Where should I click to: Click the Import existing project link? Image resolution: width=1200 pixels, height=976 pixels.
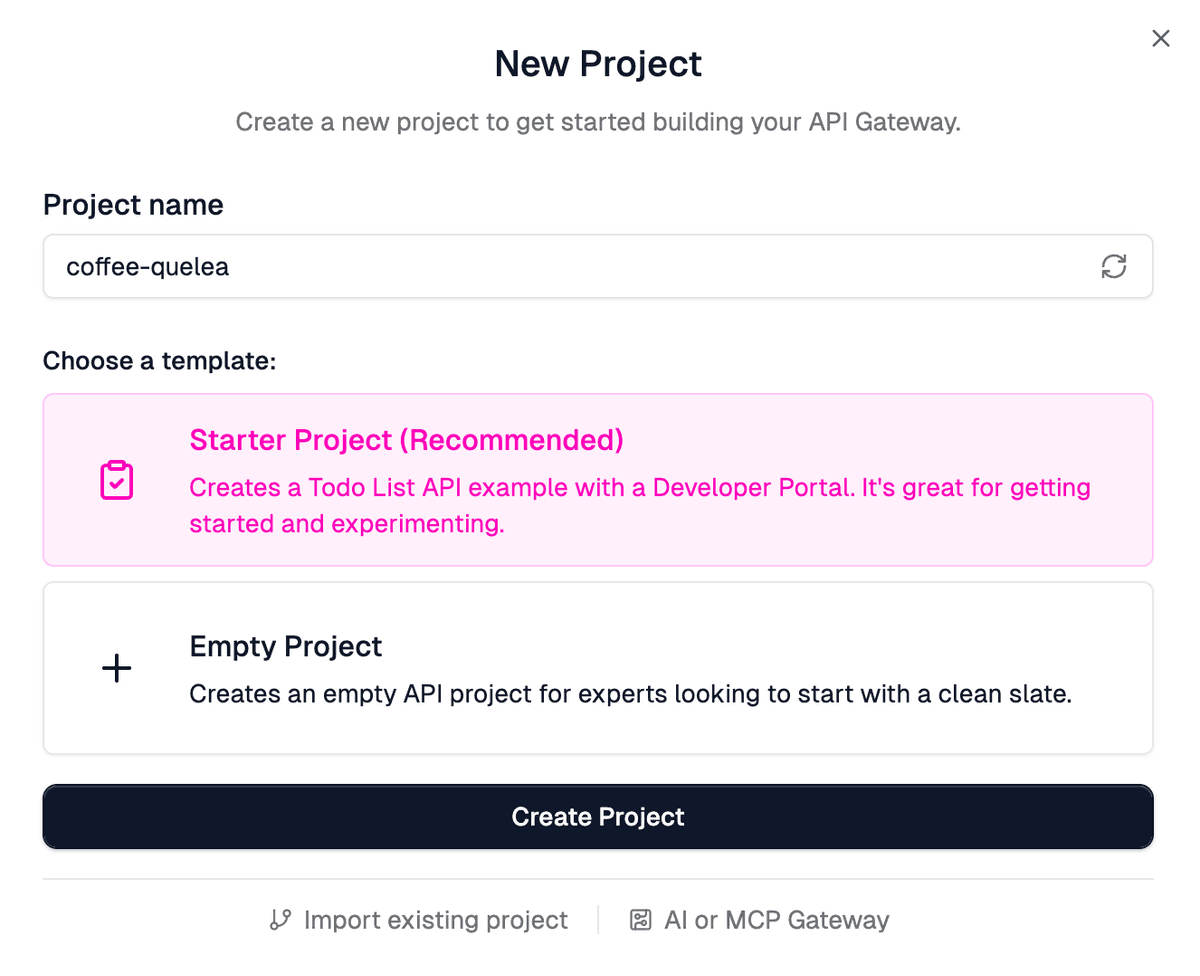tap(436, 919)
